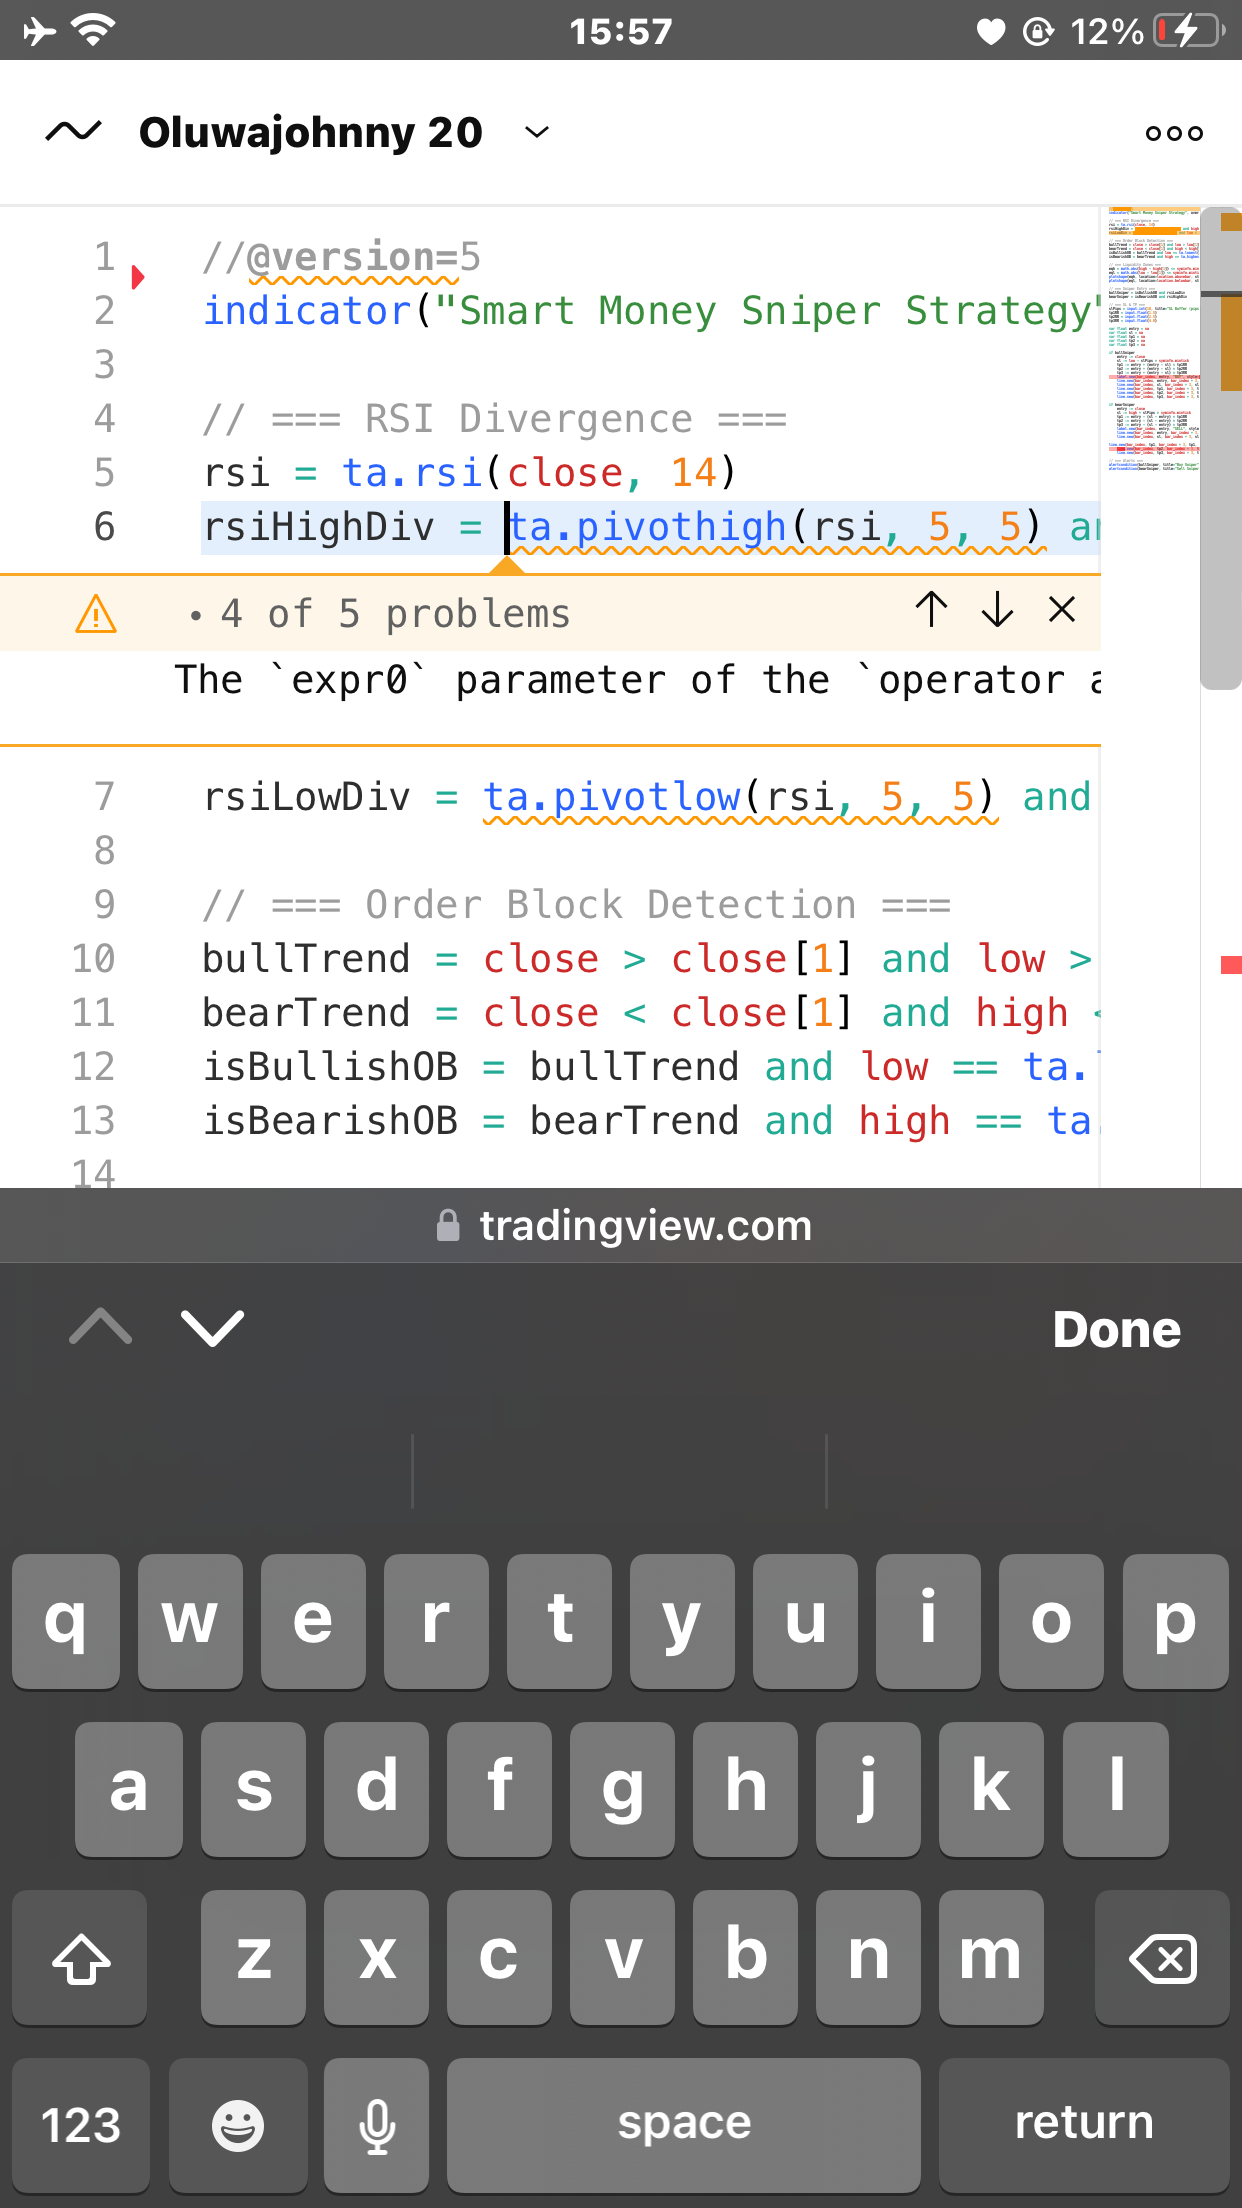Tap the battery indicator in status bar

pos(1190,31)
